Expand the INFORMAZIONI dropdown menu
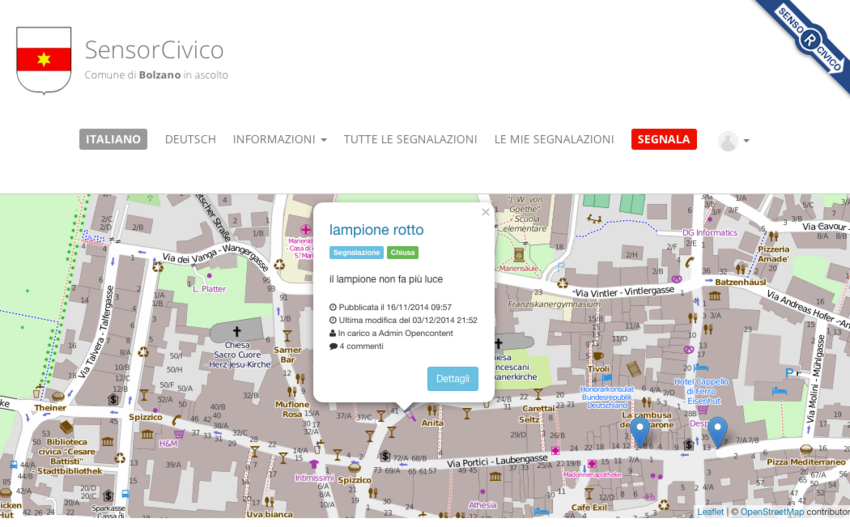This screenshot has width=850, height=527. (280, 139)
